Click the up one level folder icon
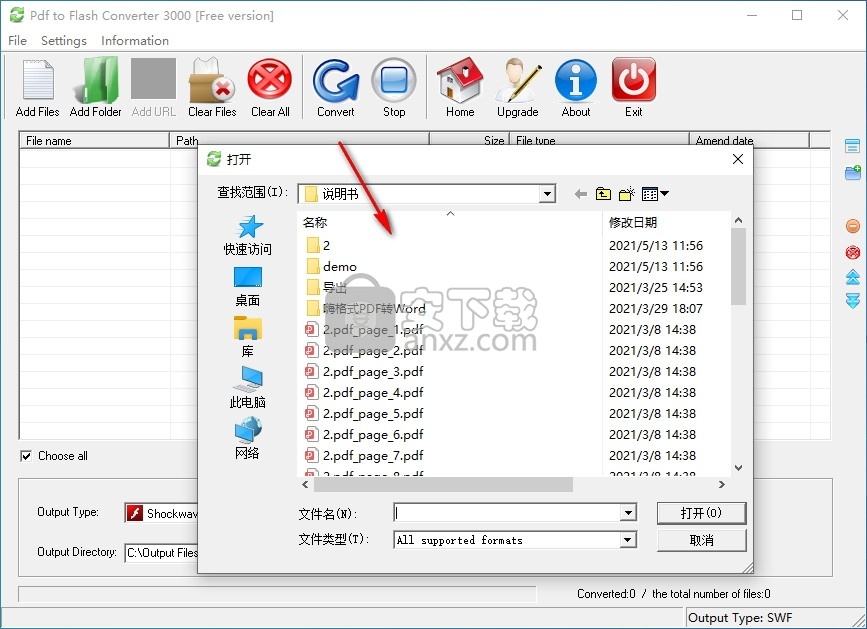The image size is (867, 629). coord(603,194)
